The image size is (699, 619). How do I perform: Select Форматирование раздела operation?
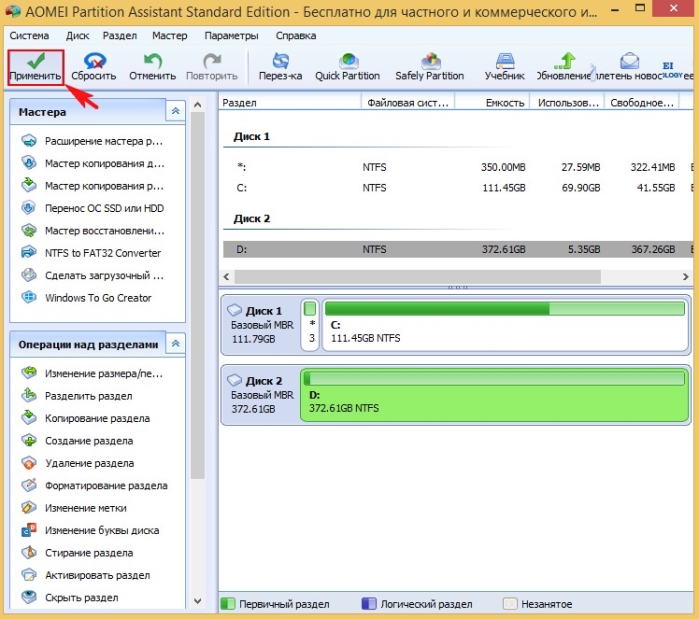click(x=95, y=485)
